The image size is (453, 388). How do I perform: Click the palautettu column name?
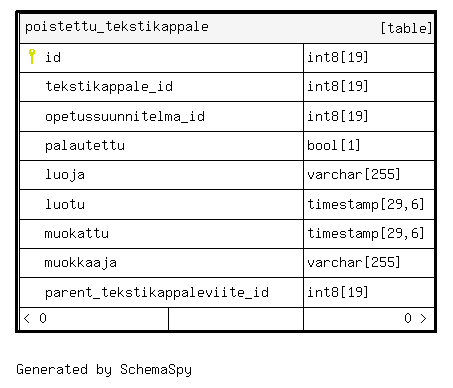[x=85, y=146]
